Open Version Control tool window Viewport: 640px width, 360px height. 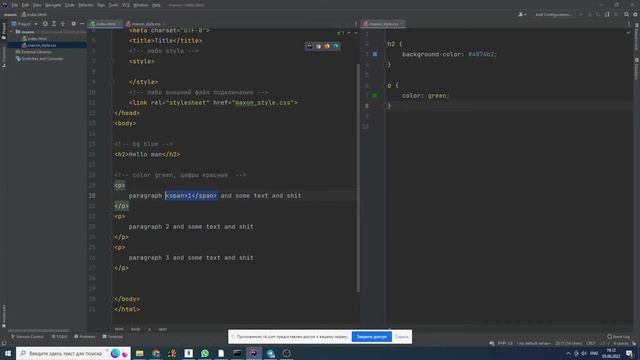(x=27, y=337)
